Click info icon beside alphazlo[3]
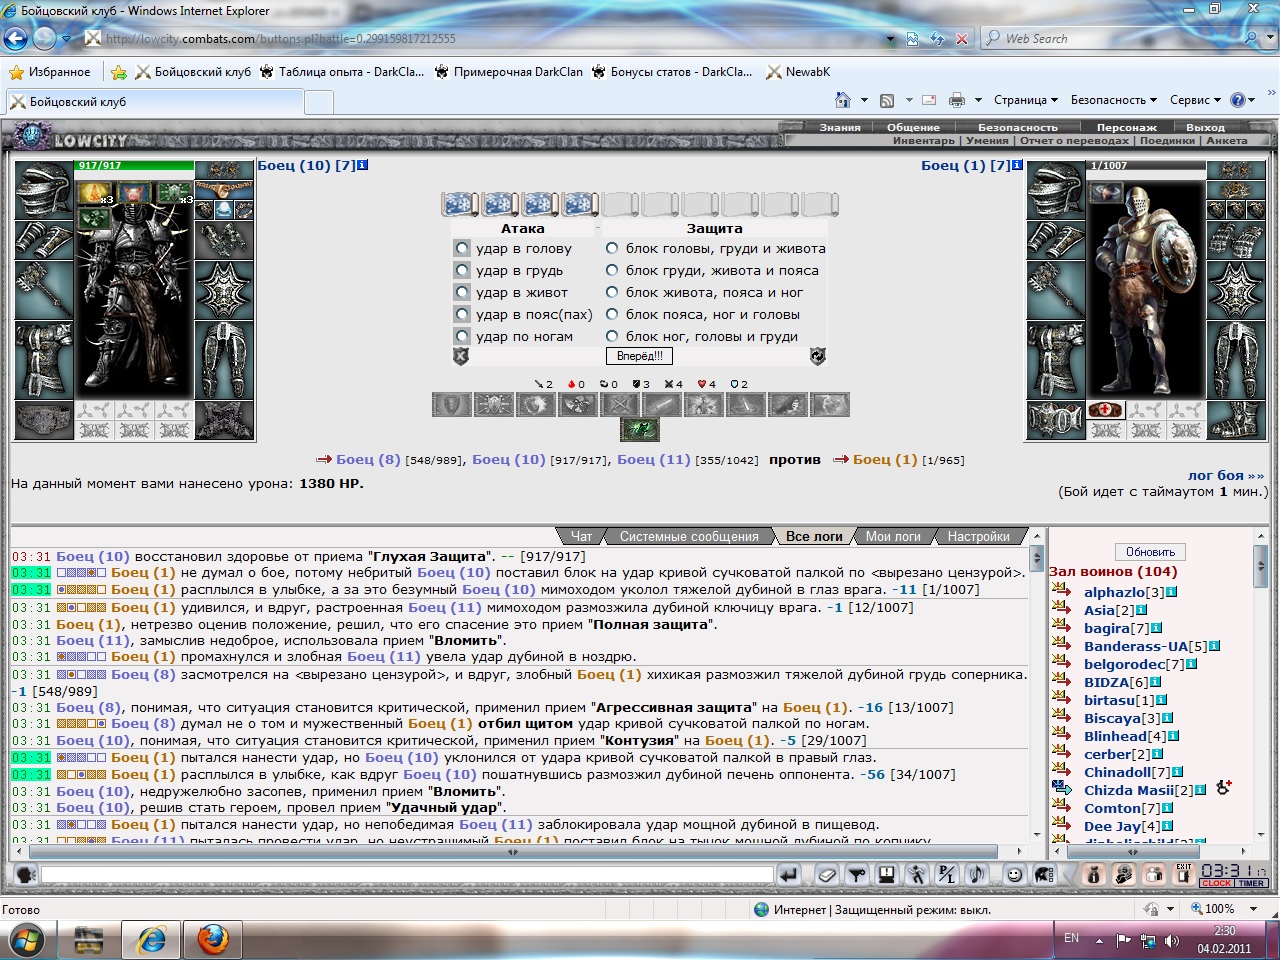 click(1172, 592)
